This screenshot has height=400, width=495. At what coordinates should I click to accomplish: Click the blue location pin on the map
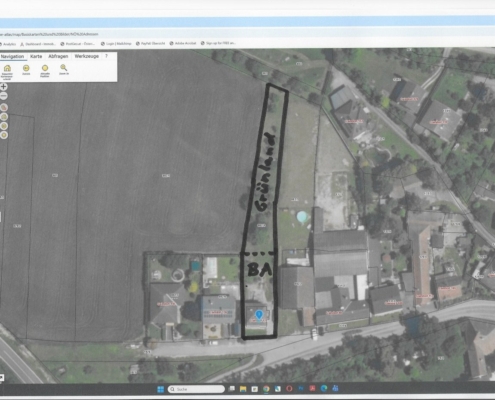259,315
